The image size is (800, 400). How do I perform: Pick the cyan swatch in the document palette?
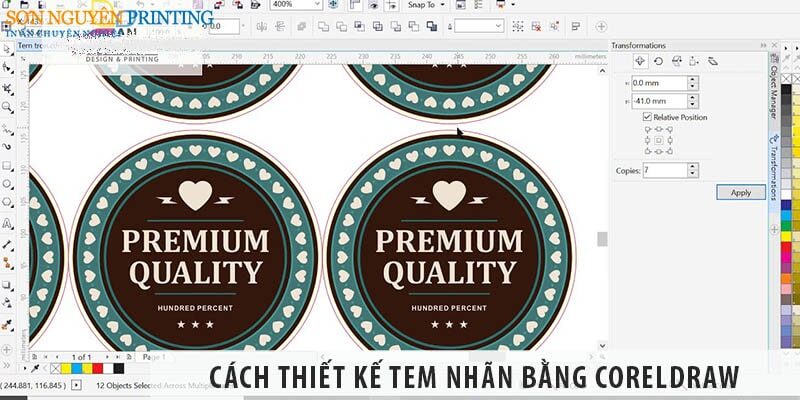tap(77, 368)
